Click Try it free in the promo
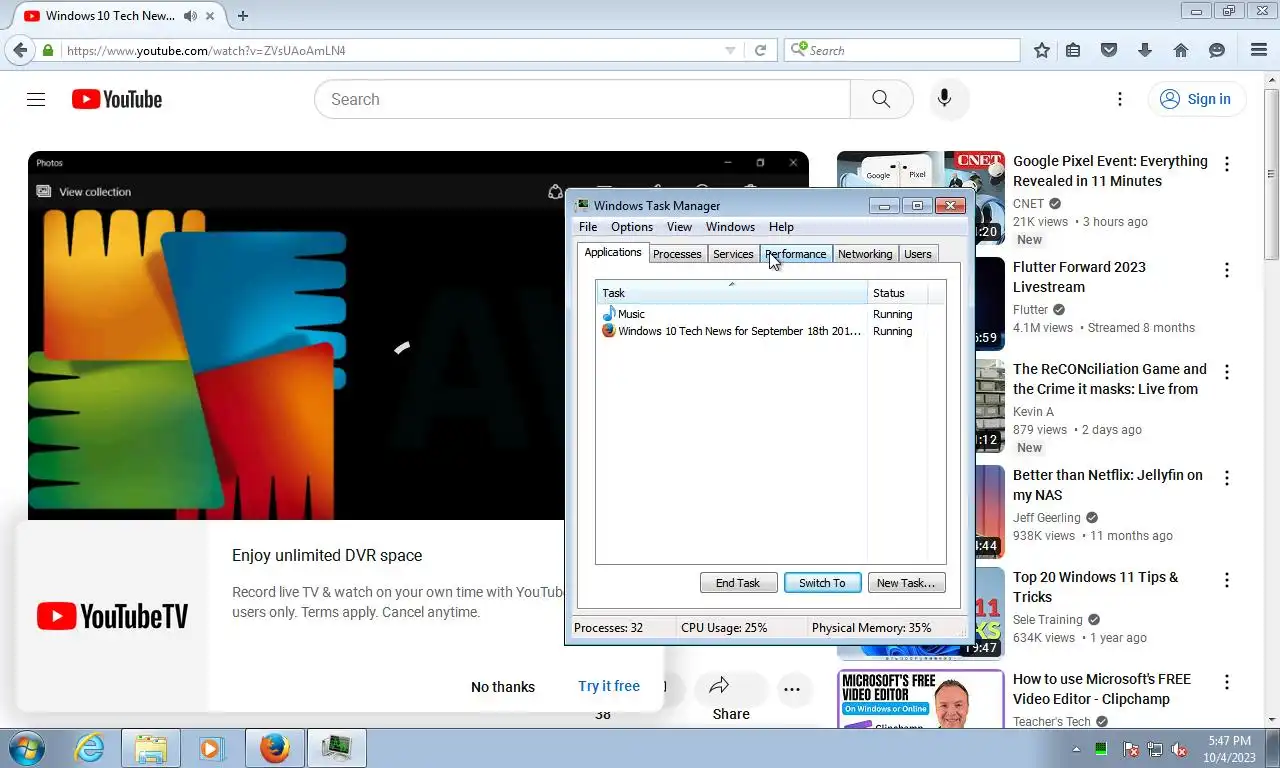This screenshot has width=1280, height=768. (609, 686)
